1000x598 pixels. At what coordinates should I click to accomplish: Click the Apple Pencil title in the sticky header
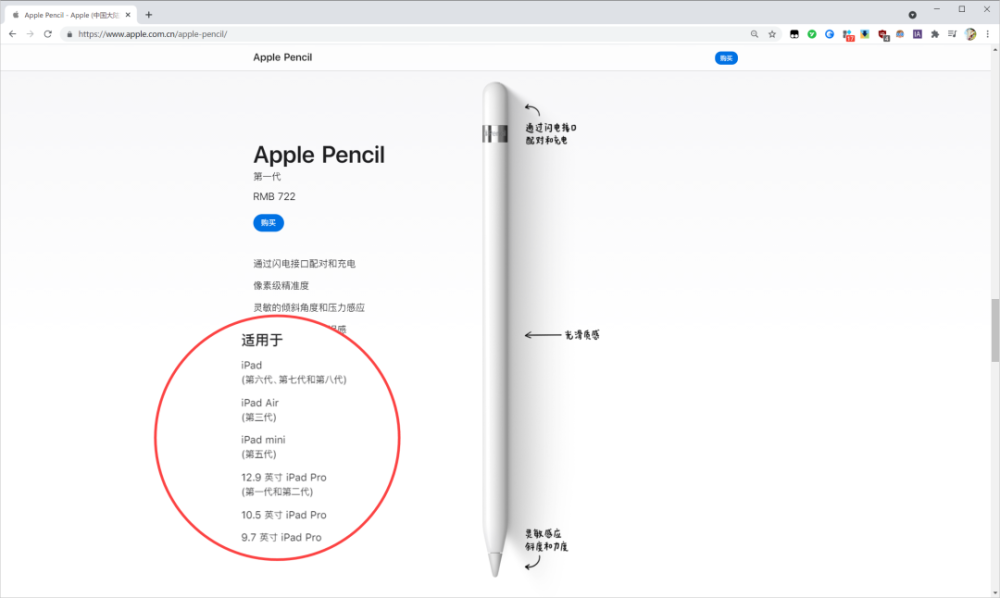coord(283,57)
